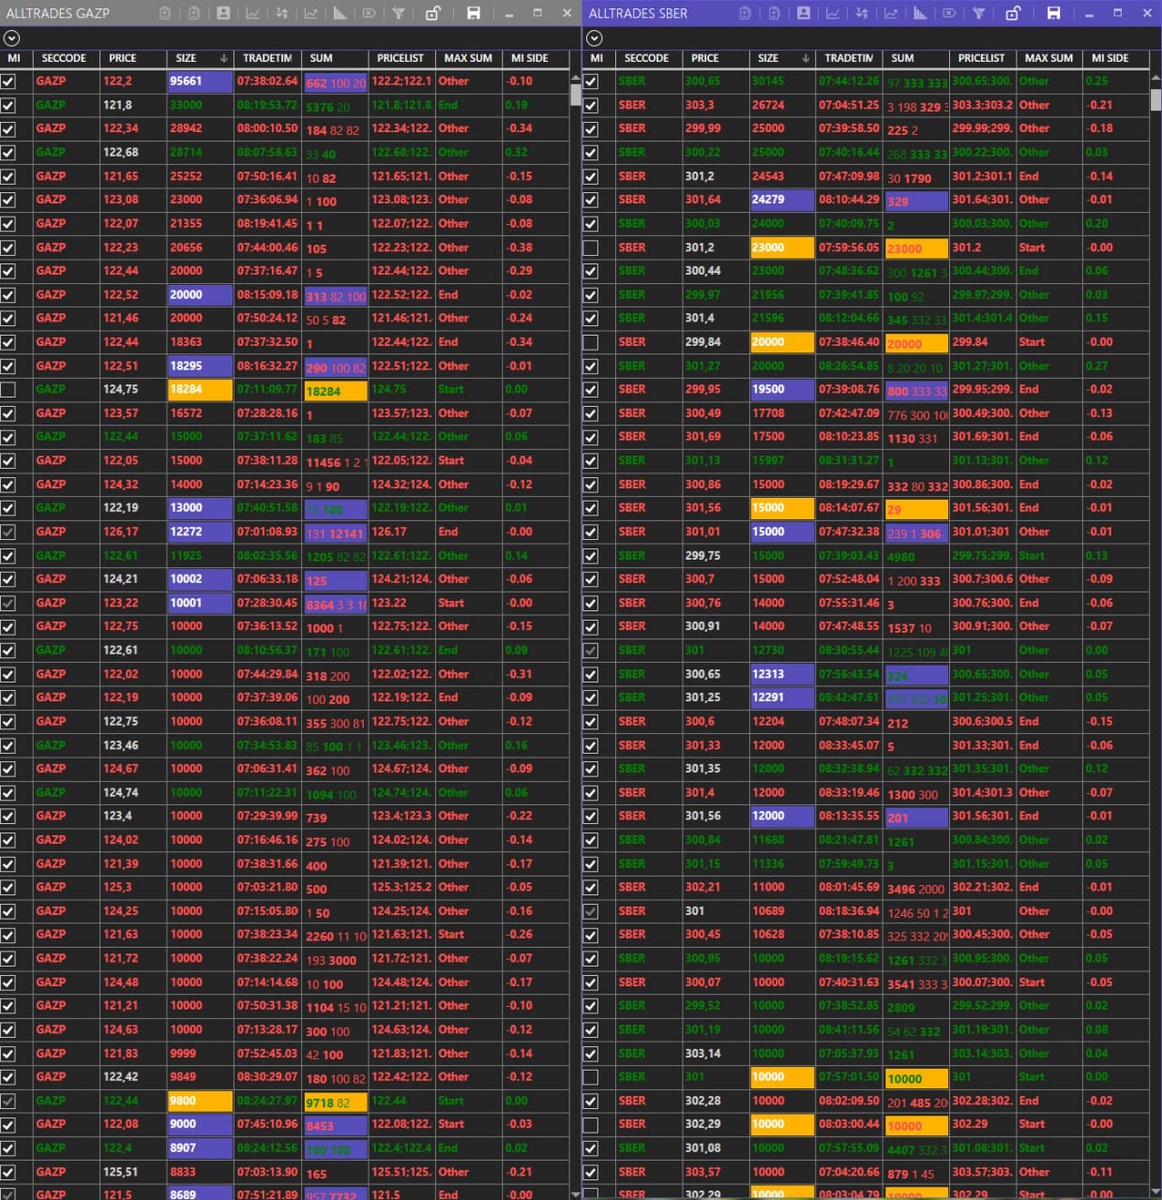The width and height of the screenshot is (1162, 1200).
Task: Open histogram bars icon in ALLTRADES SBER toolbar
Action: click(x=920, y=13)
